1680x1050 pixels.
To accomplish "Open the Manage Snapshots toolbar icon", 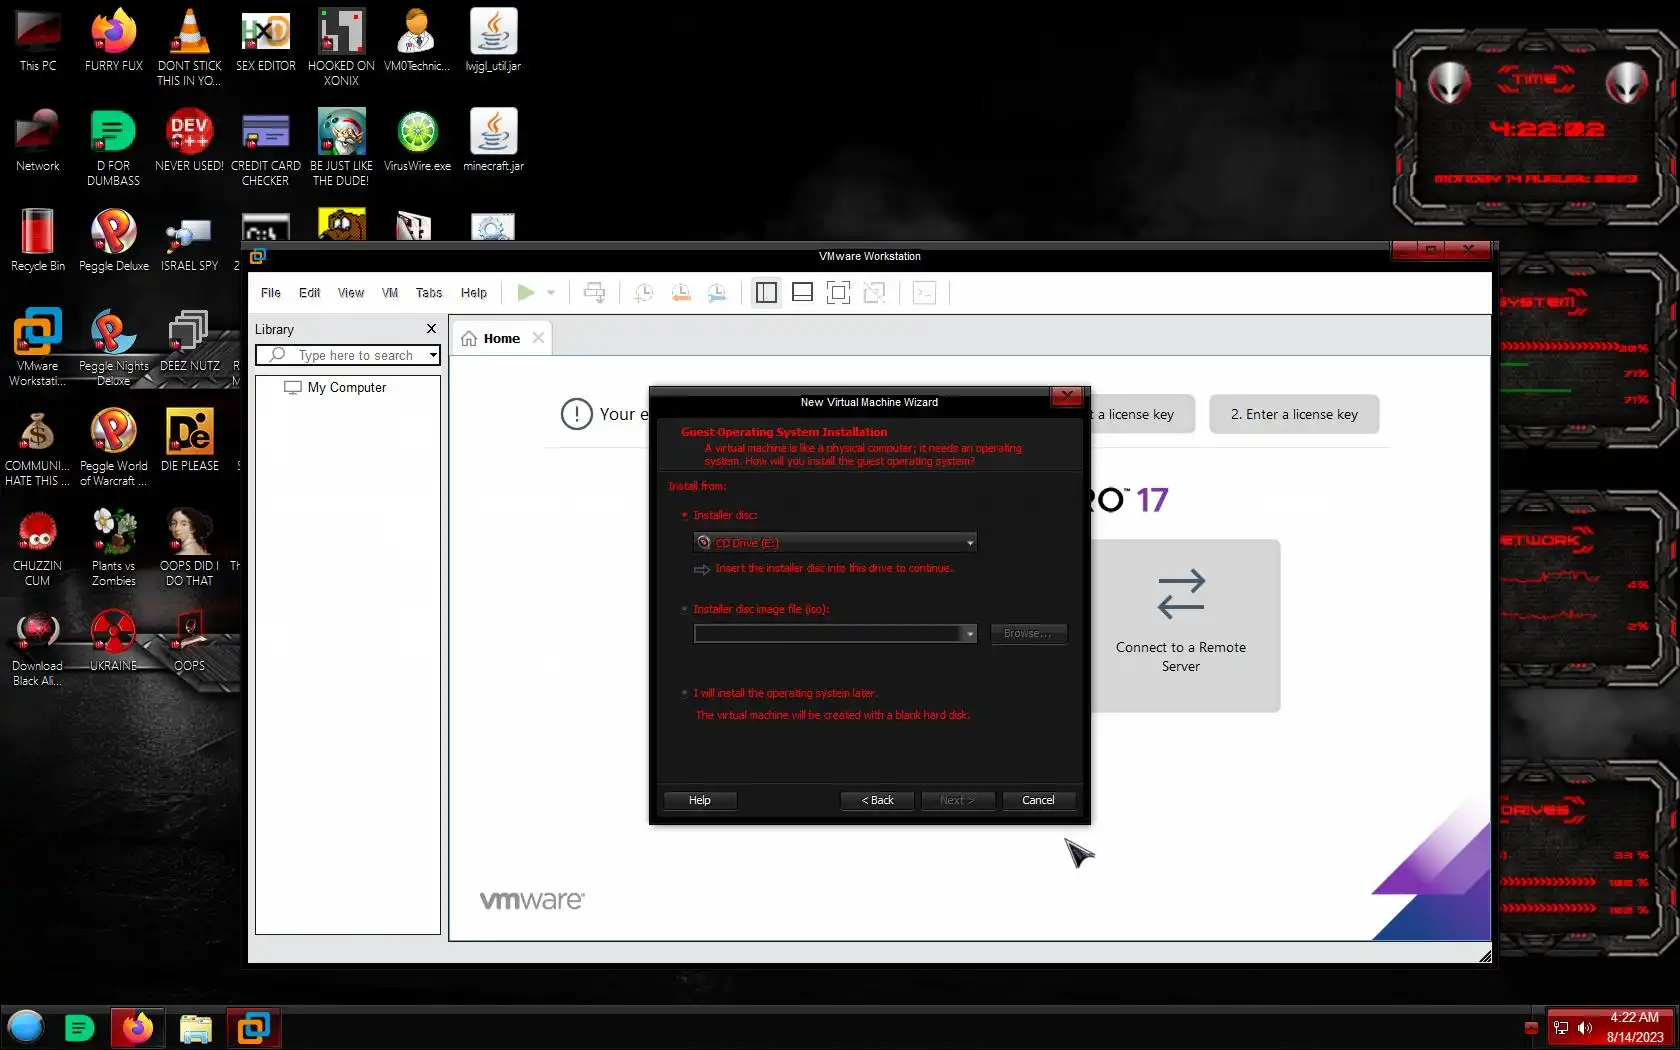I will point(717,293).
